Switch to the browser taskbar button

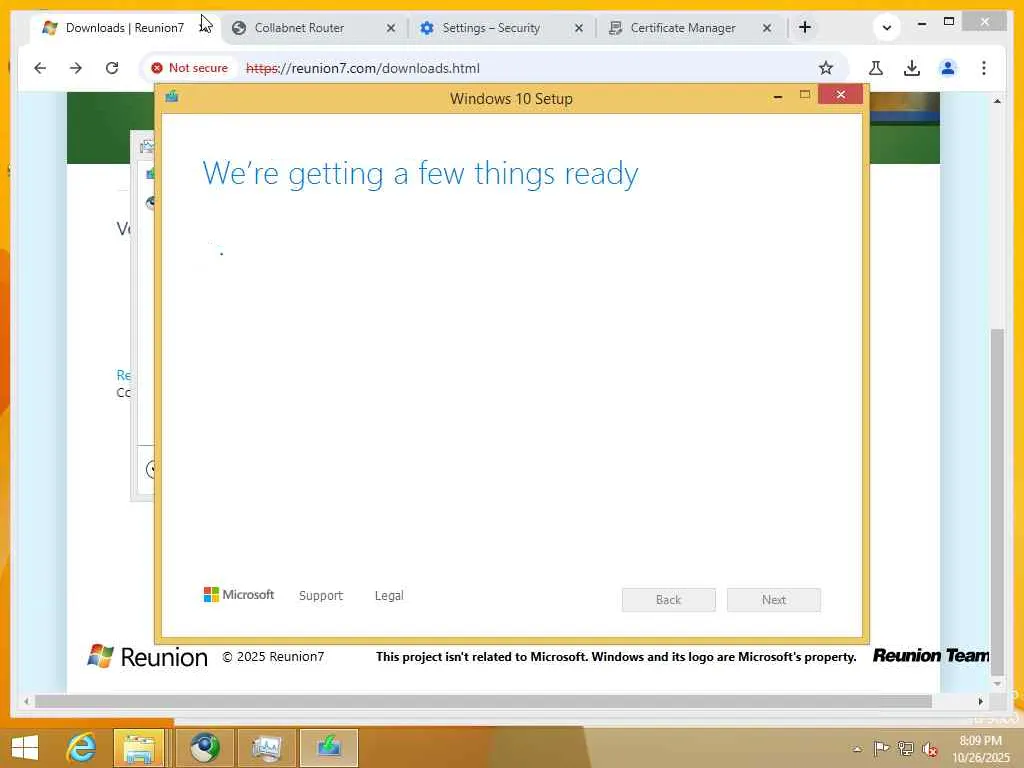coord(205,748)
